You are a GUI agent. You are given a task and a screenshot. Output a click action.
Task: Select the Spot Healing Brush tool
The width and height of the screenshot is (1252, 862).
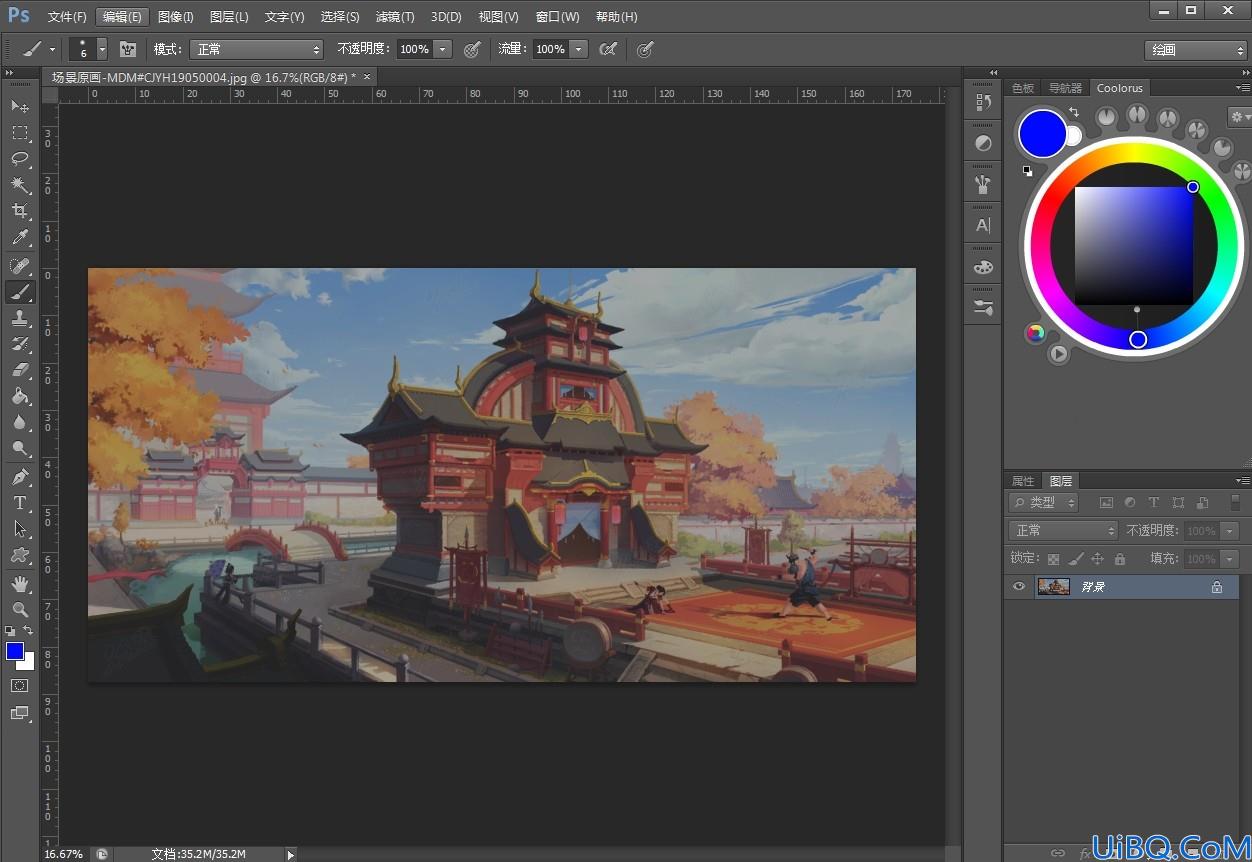[x=20, y=266]
